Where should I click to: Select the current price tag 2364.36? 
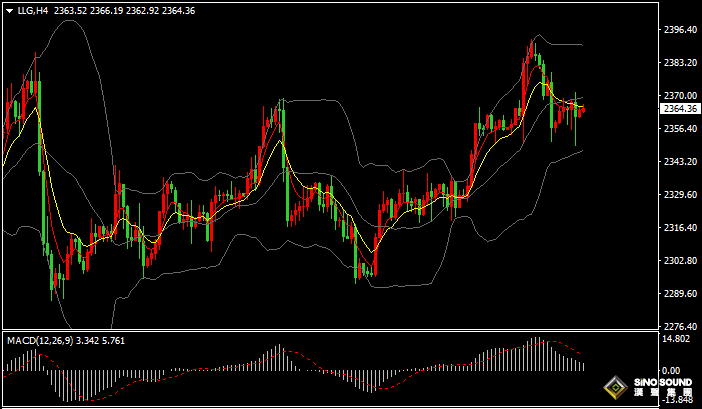click(x=680, y=108)
